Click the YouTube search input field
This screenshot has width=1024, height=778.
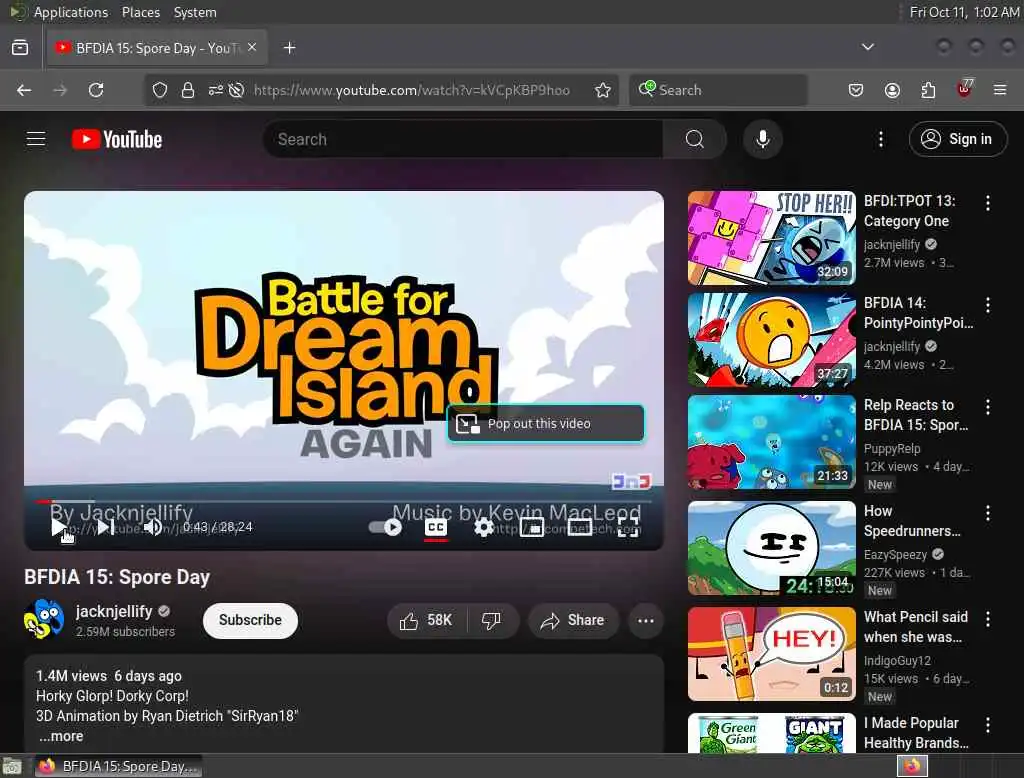[x=463, y=139]
